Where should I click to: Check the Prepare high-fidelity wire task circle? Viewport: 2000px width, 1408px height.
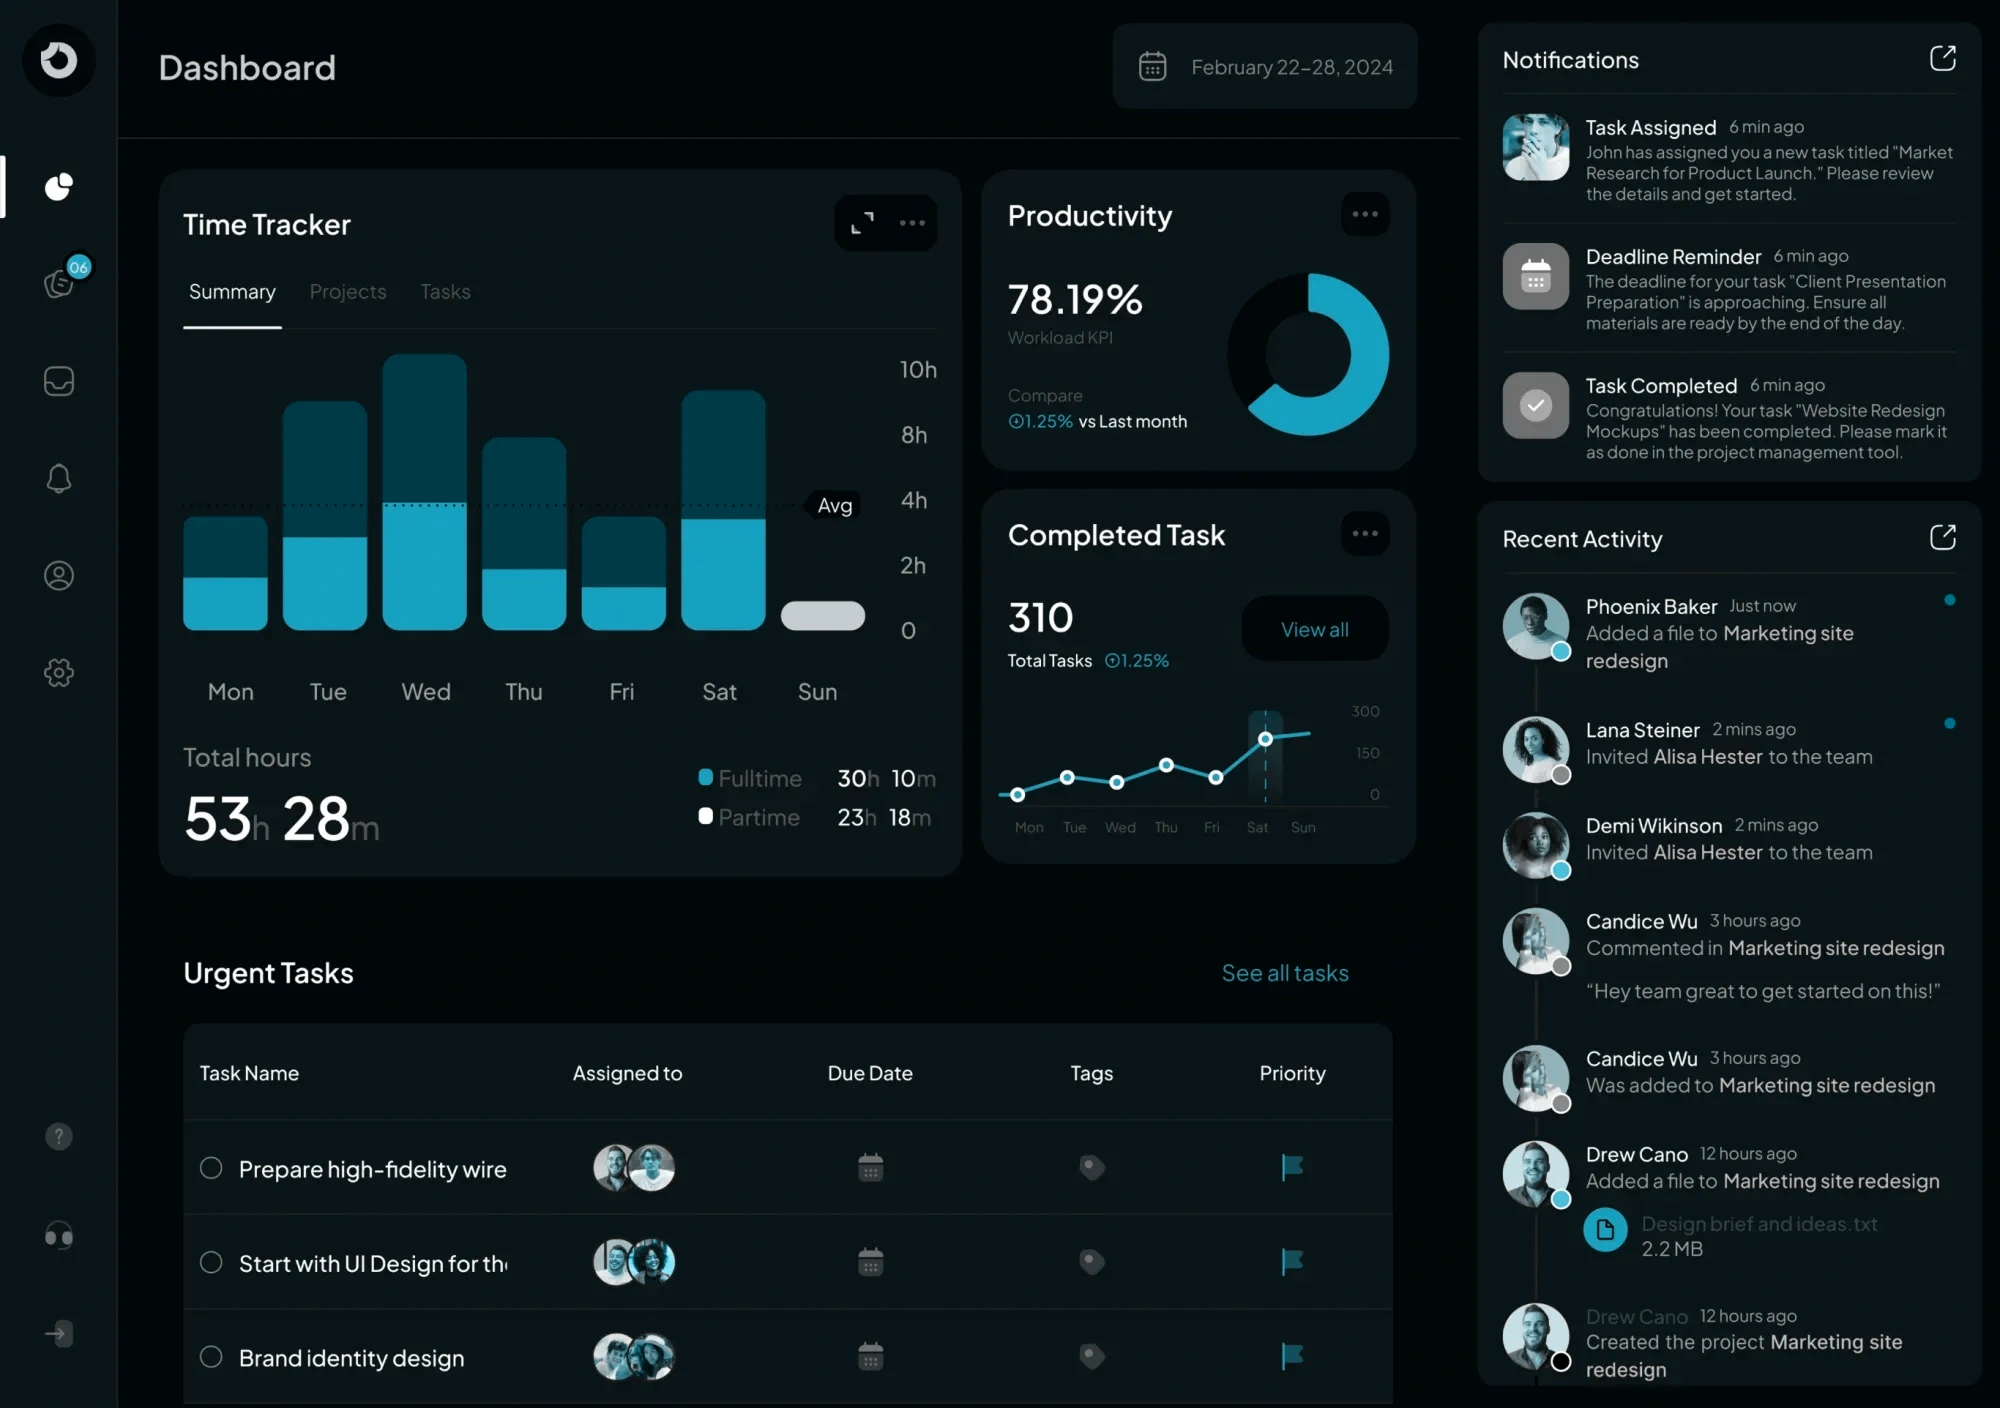pos(210,1168)
